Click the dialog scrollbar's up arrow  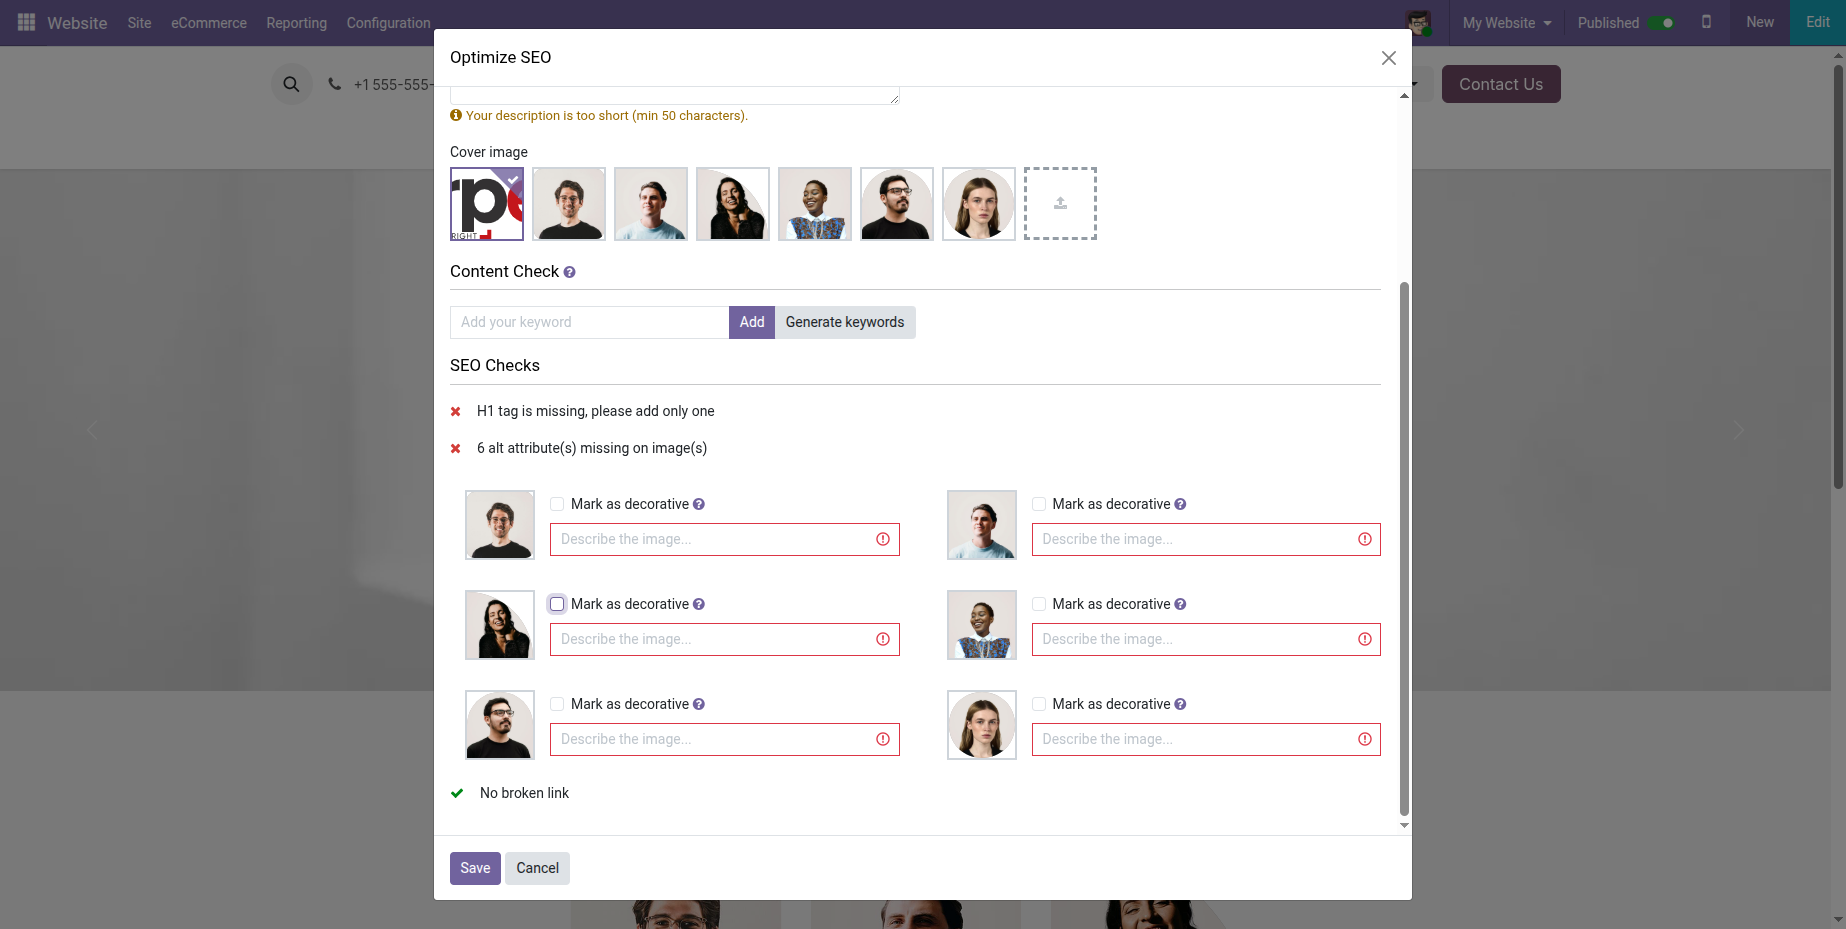pyautogui.click(x=1404, y=96)
